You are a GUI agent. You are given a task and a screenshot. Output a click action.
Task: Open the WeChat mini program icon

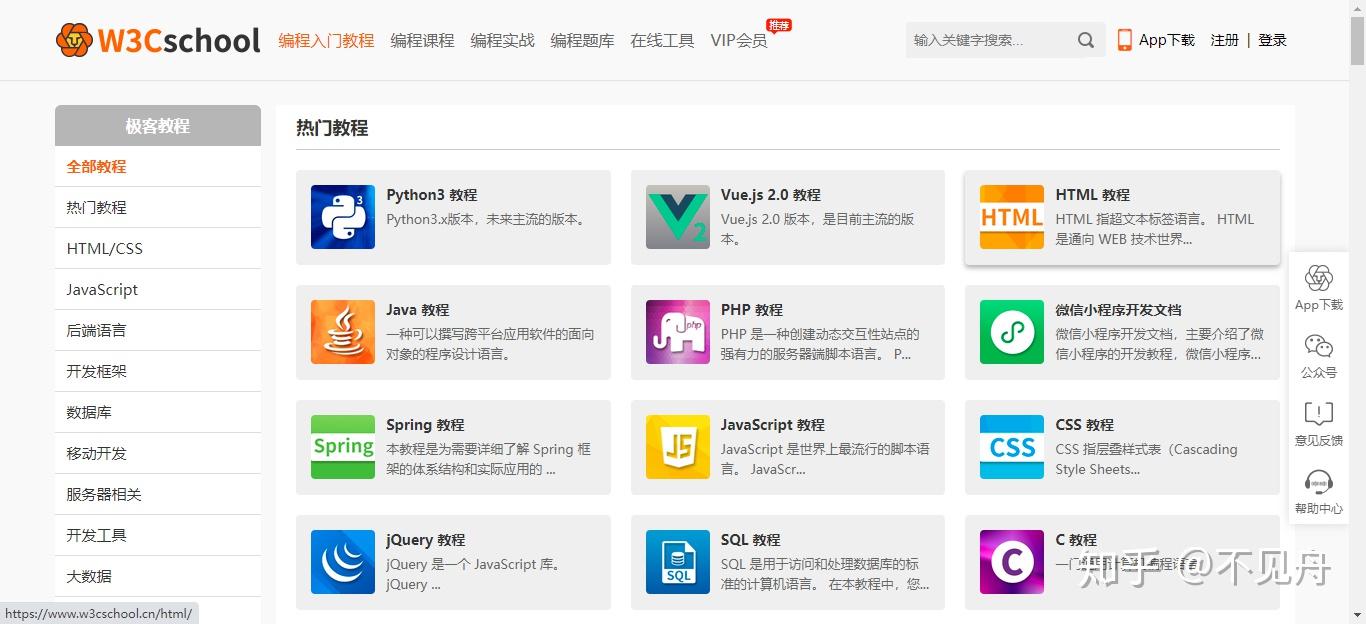pyautogui.click(x=1012, y=332)
